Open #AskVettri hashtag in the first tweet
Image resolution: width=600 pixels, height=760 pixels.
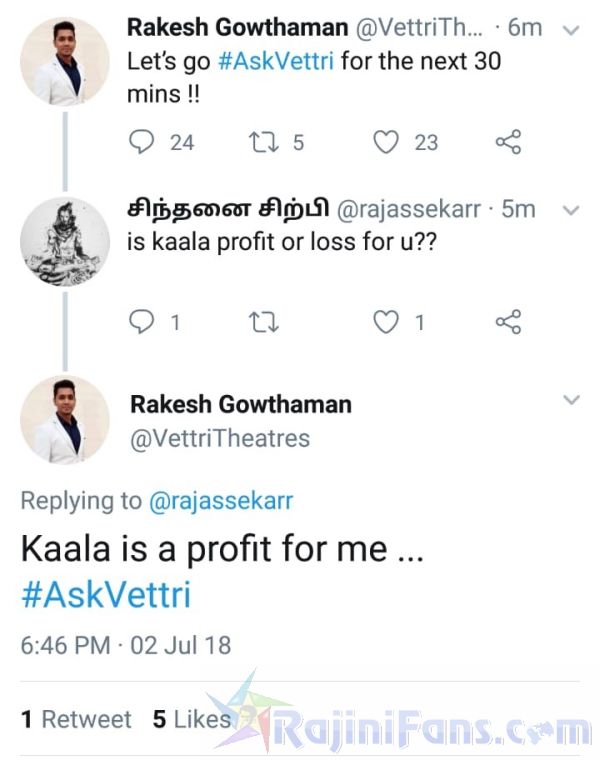pos(277,60)
